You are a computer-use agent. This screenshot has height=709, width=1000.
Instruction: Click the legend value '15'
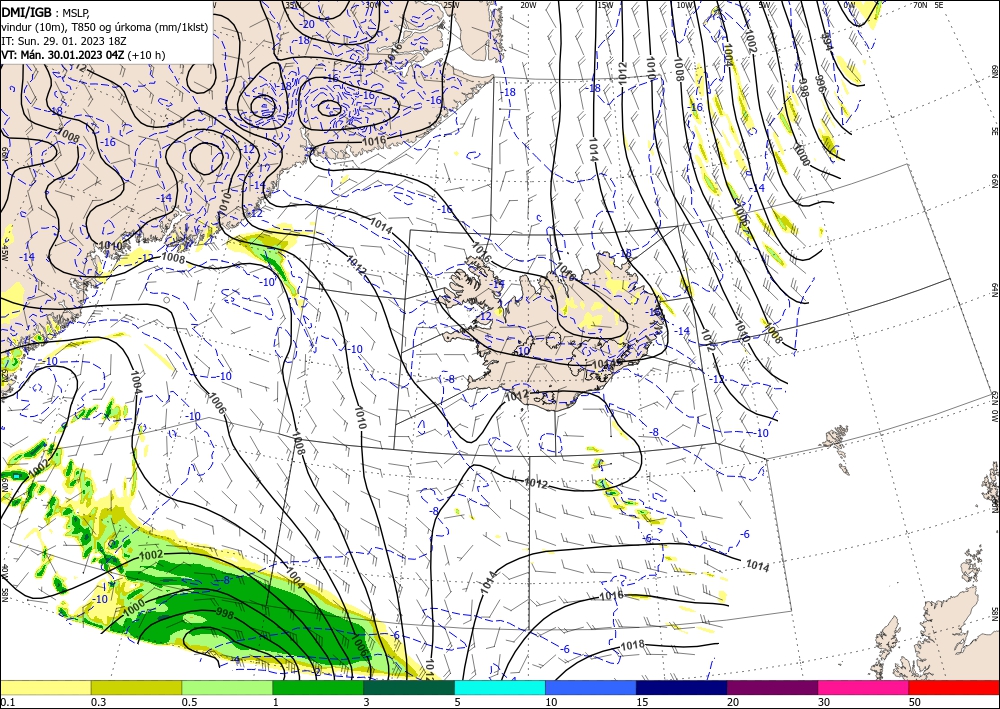coord(642,702)
